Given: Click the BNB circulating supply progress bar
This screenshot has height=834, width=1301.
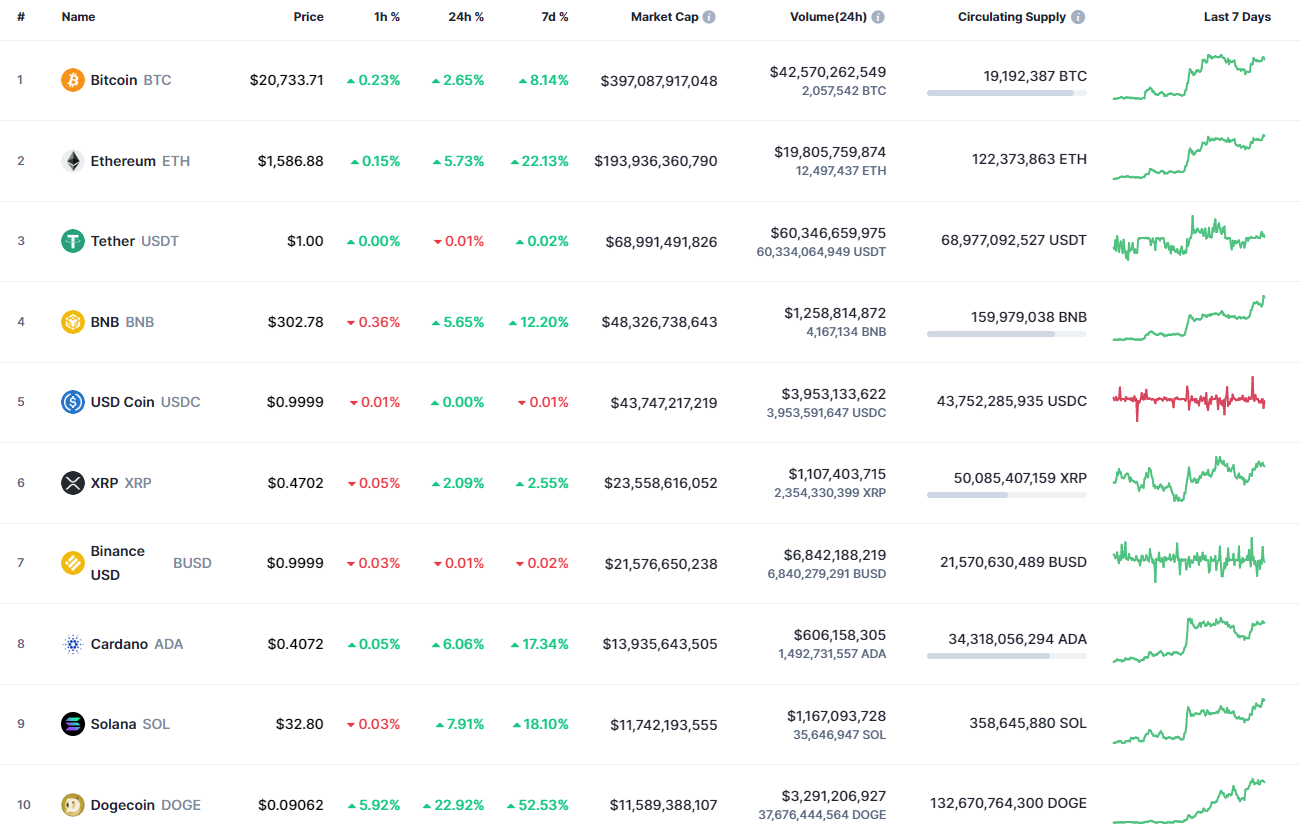Looking at the screenshot, I should pos(1006,334).
